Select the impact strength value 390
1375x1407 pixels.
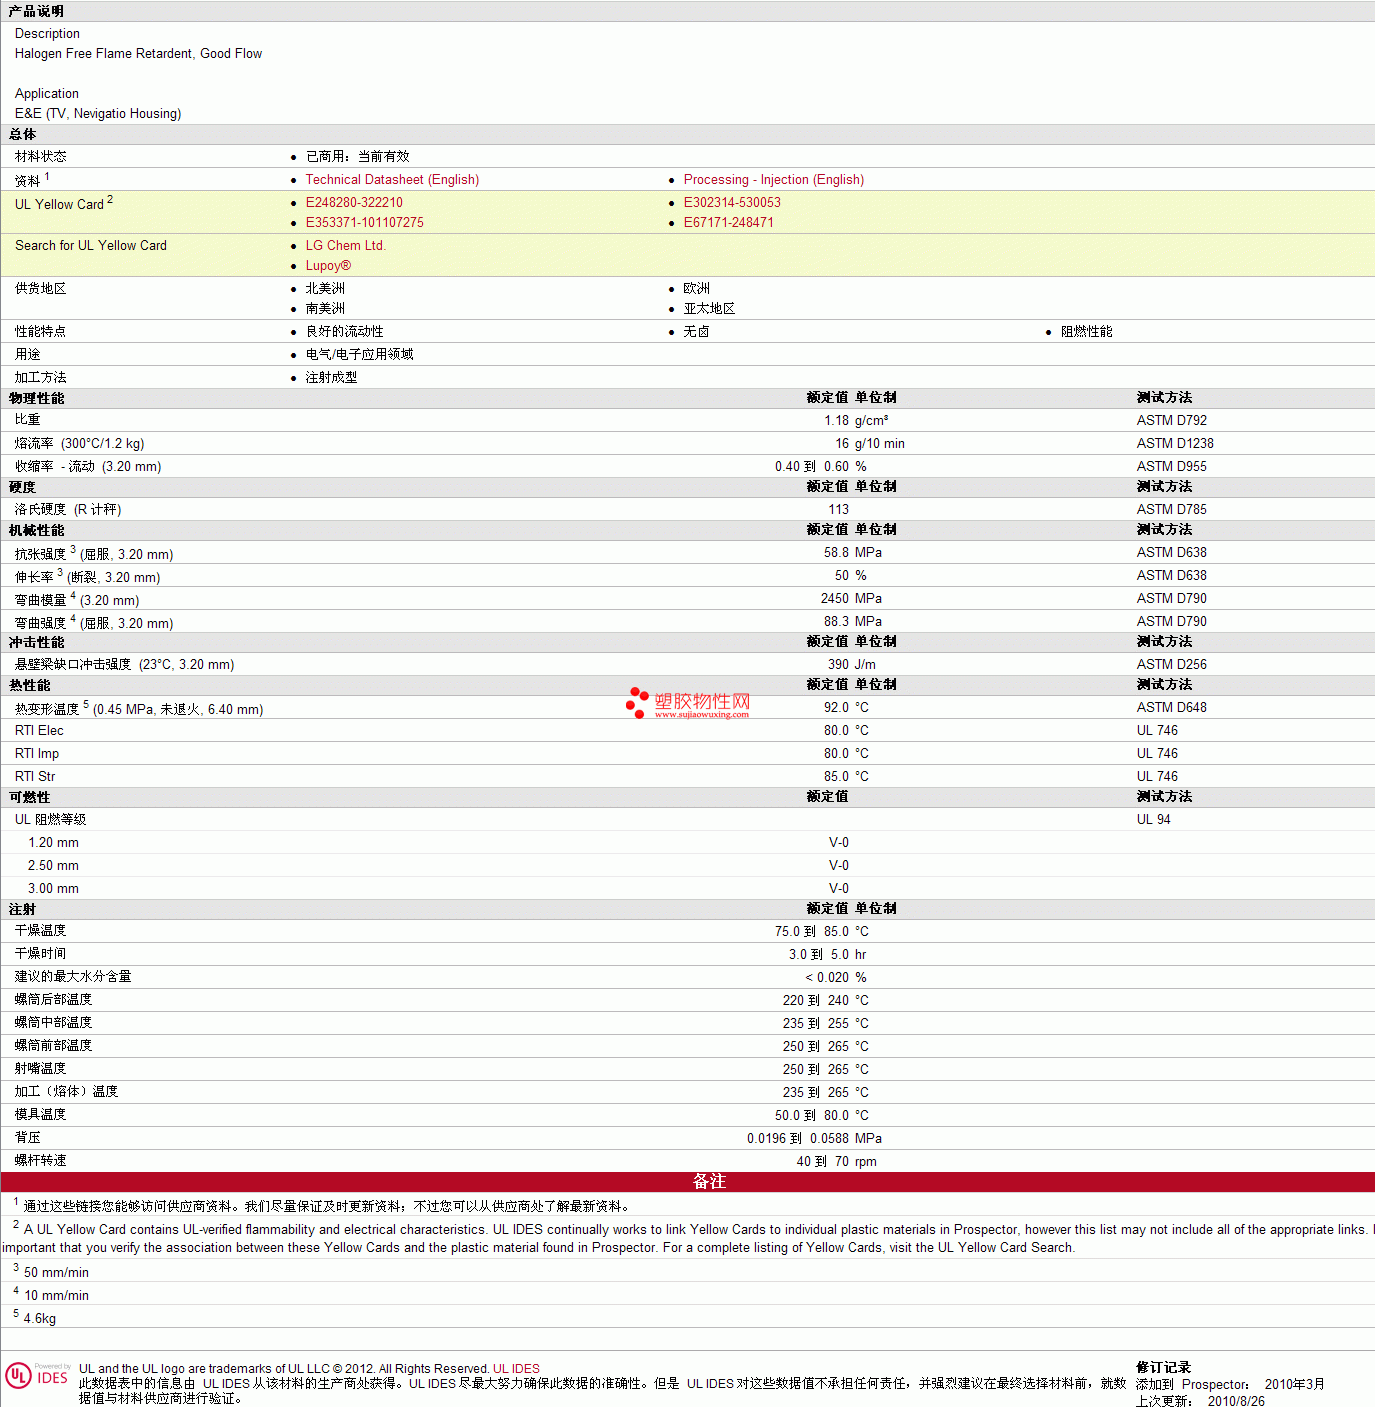coord(838,665)
